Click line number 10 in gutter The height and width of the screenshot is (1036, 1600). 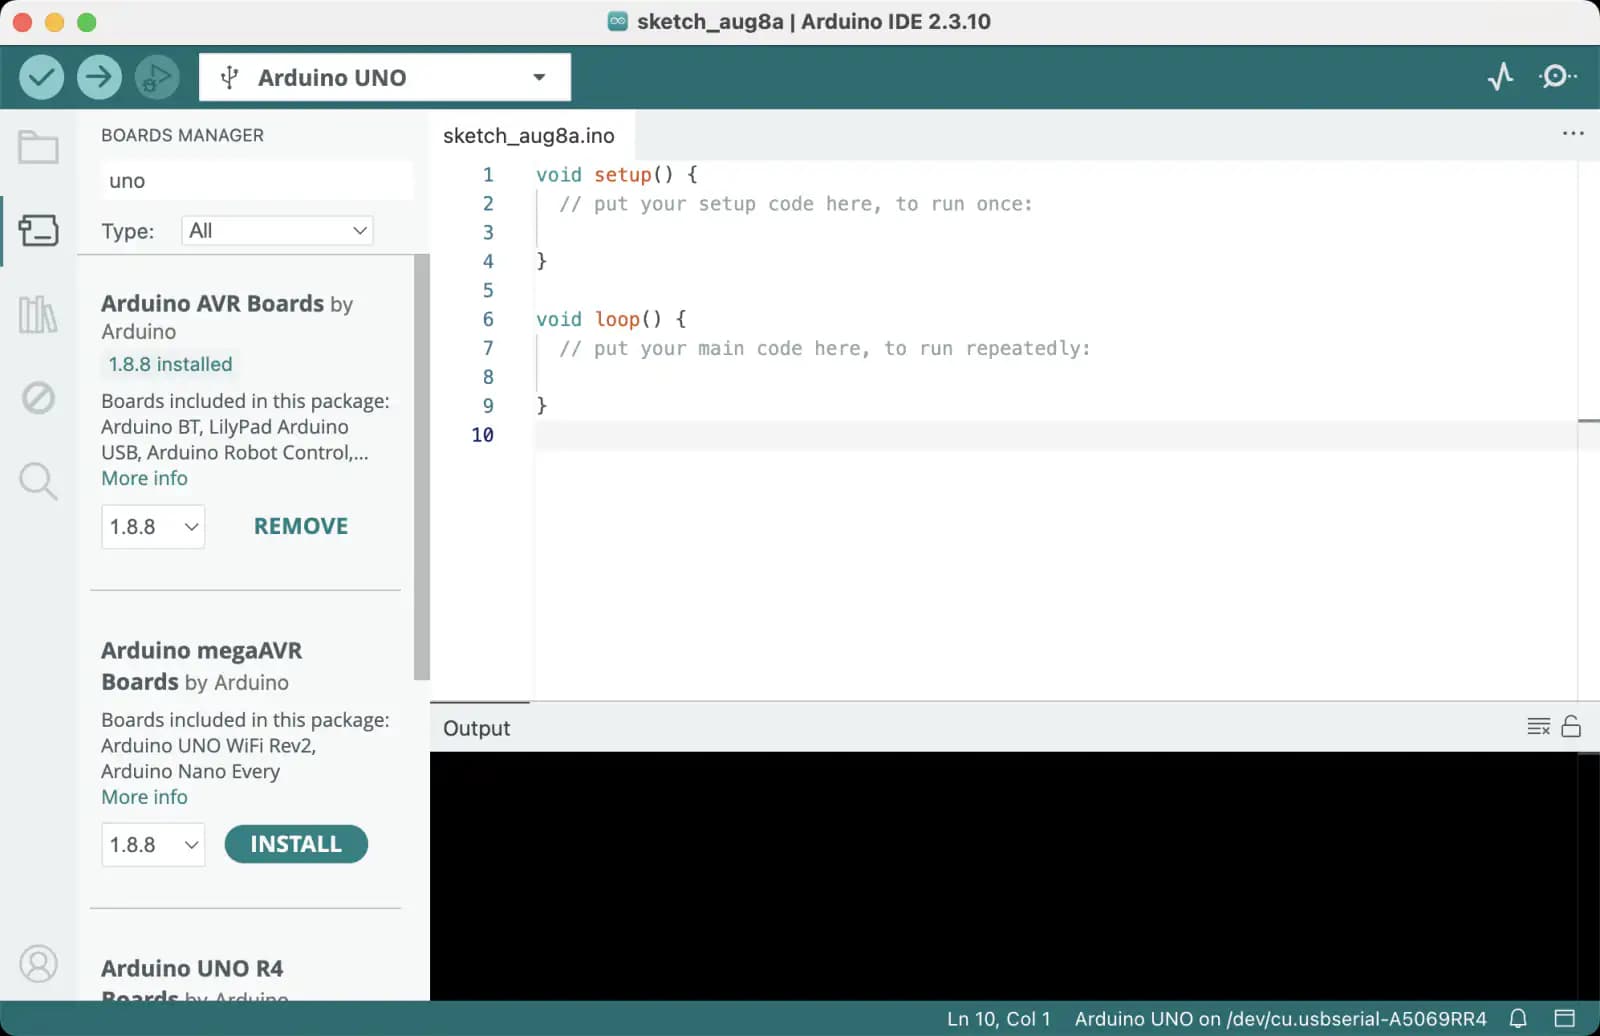(x=482, y=435)
